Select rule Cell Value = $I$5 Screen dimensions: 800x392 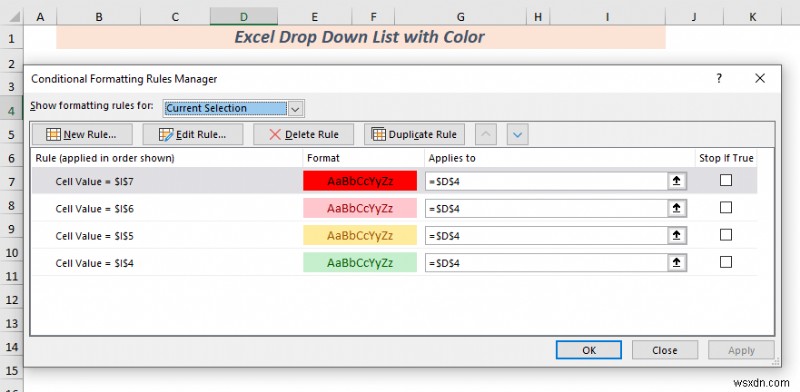click(x=95, y=236)
